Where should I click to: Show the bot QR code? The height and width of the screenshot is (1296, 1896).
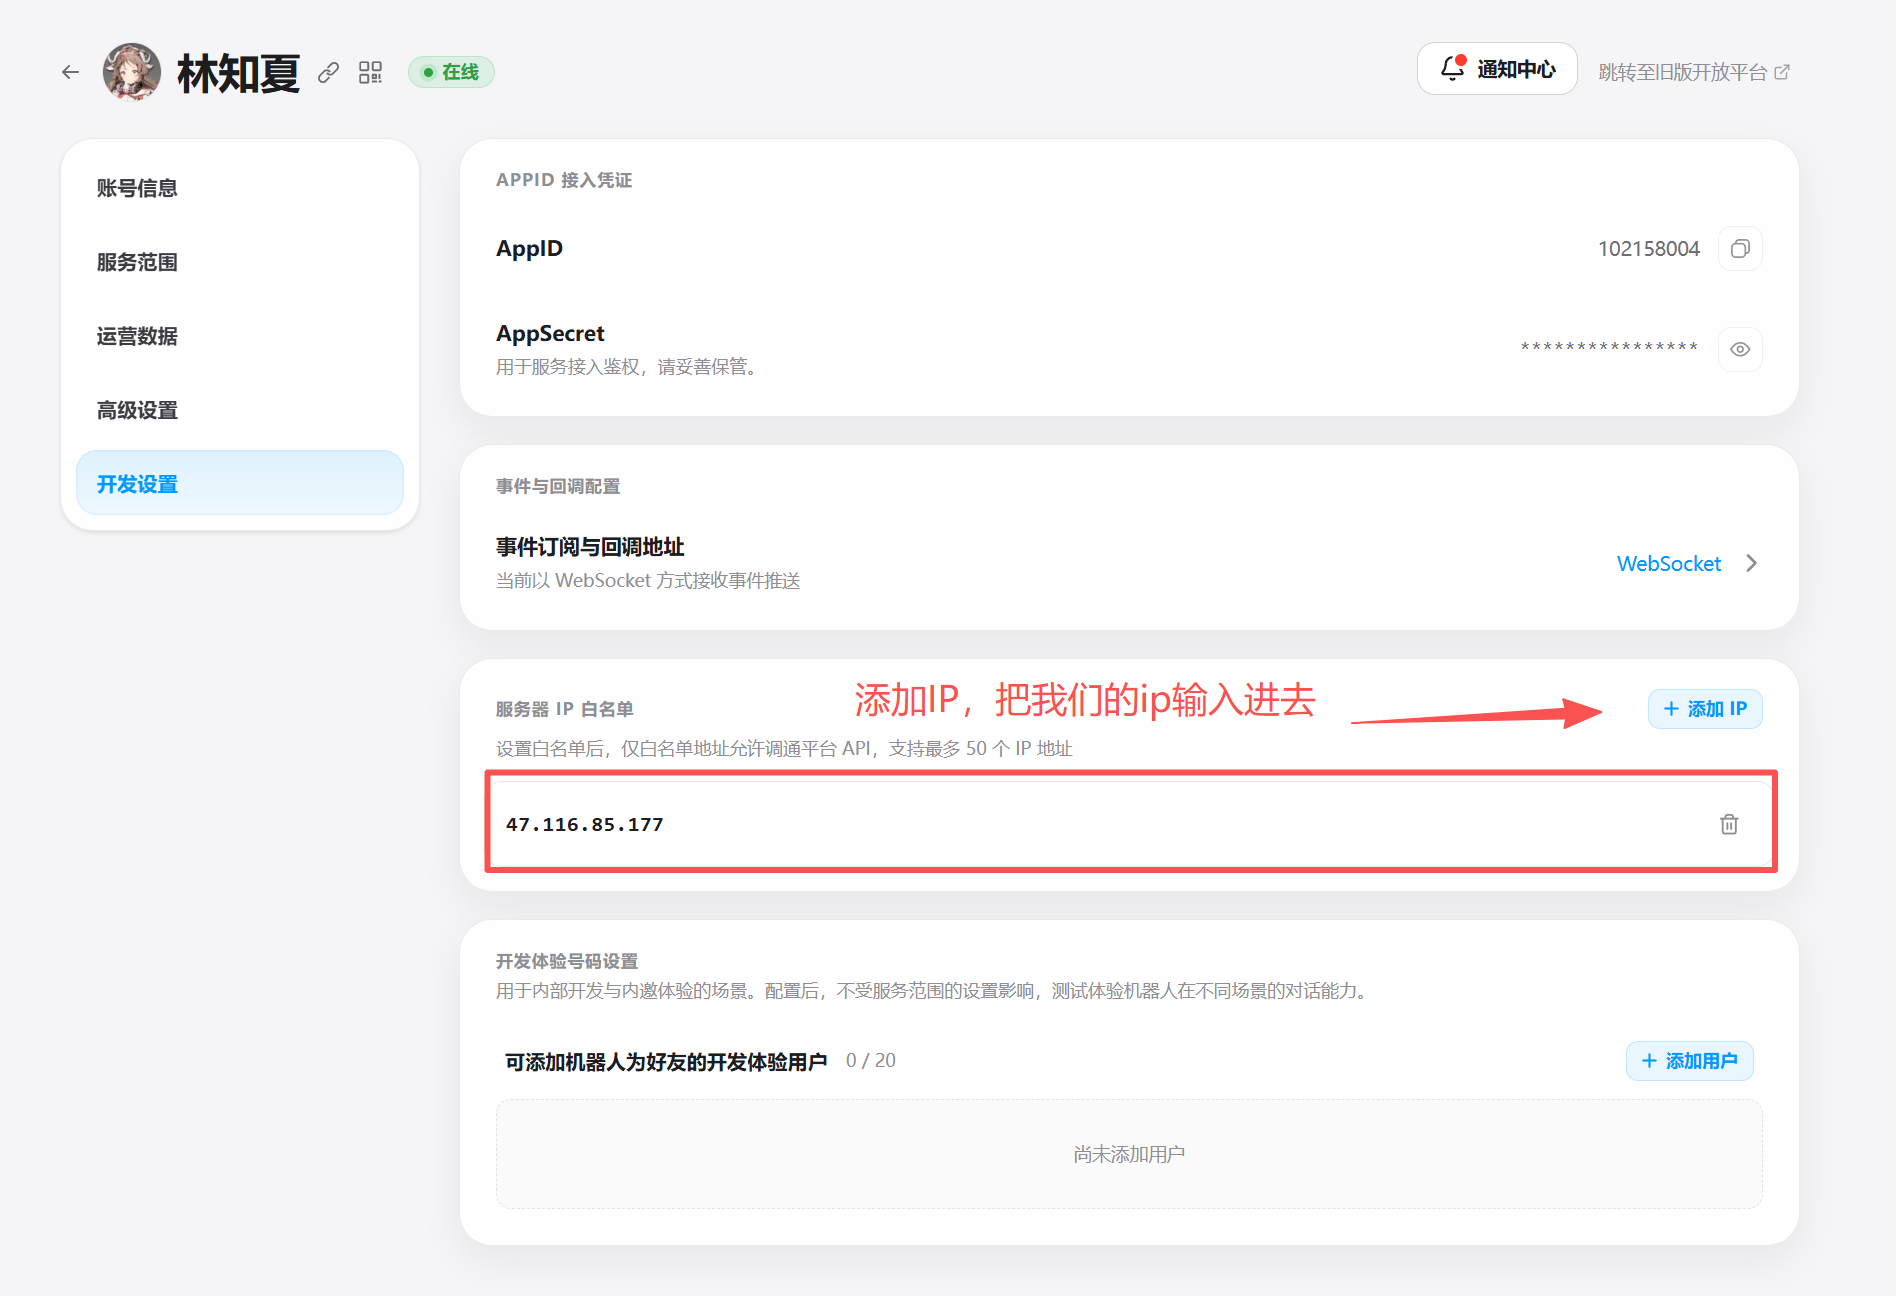click(371, 72)
